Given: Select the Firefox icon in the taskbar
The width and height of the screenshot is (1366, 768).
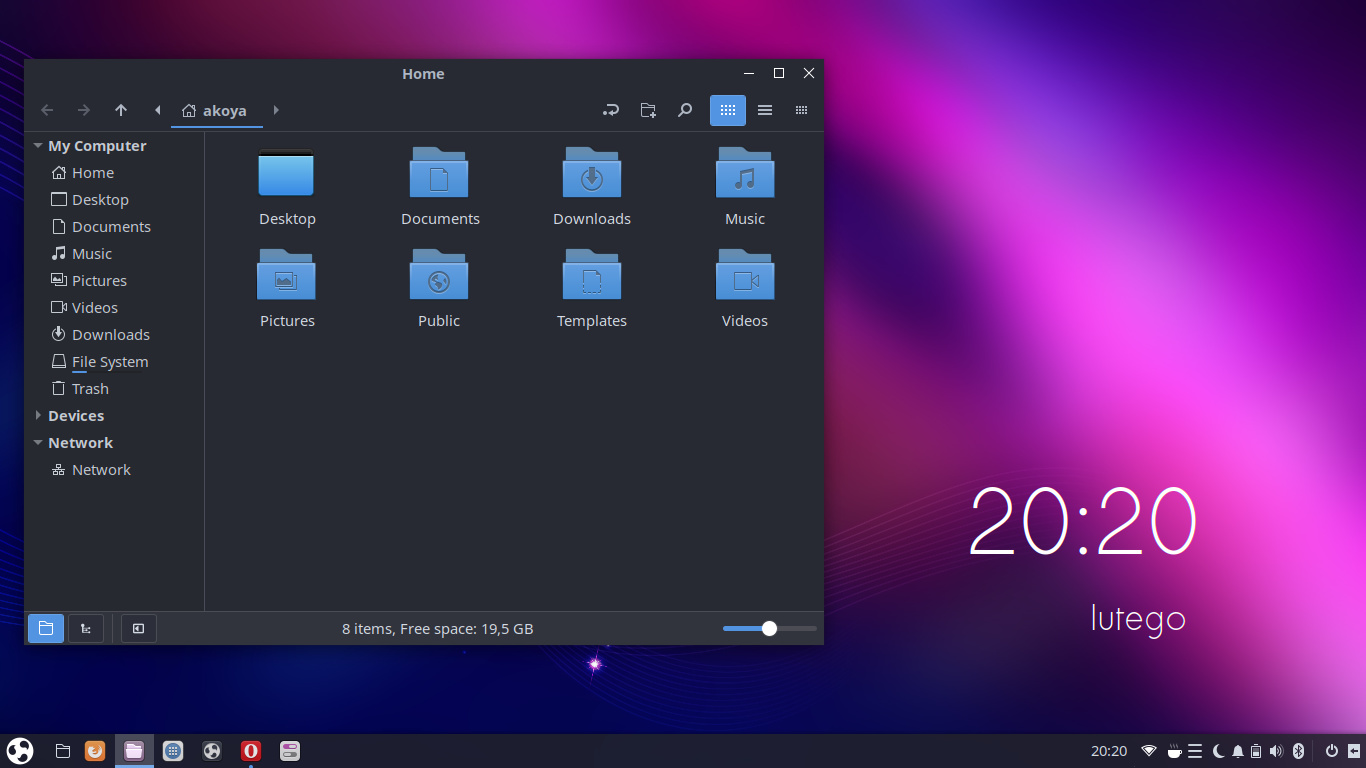Looking at the screenshot, I should tap(95, 750).
